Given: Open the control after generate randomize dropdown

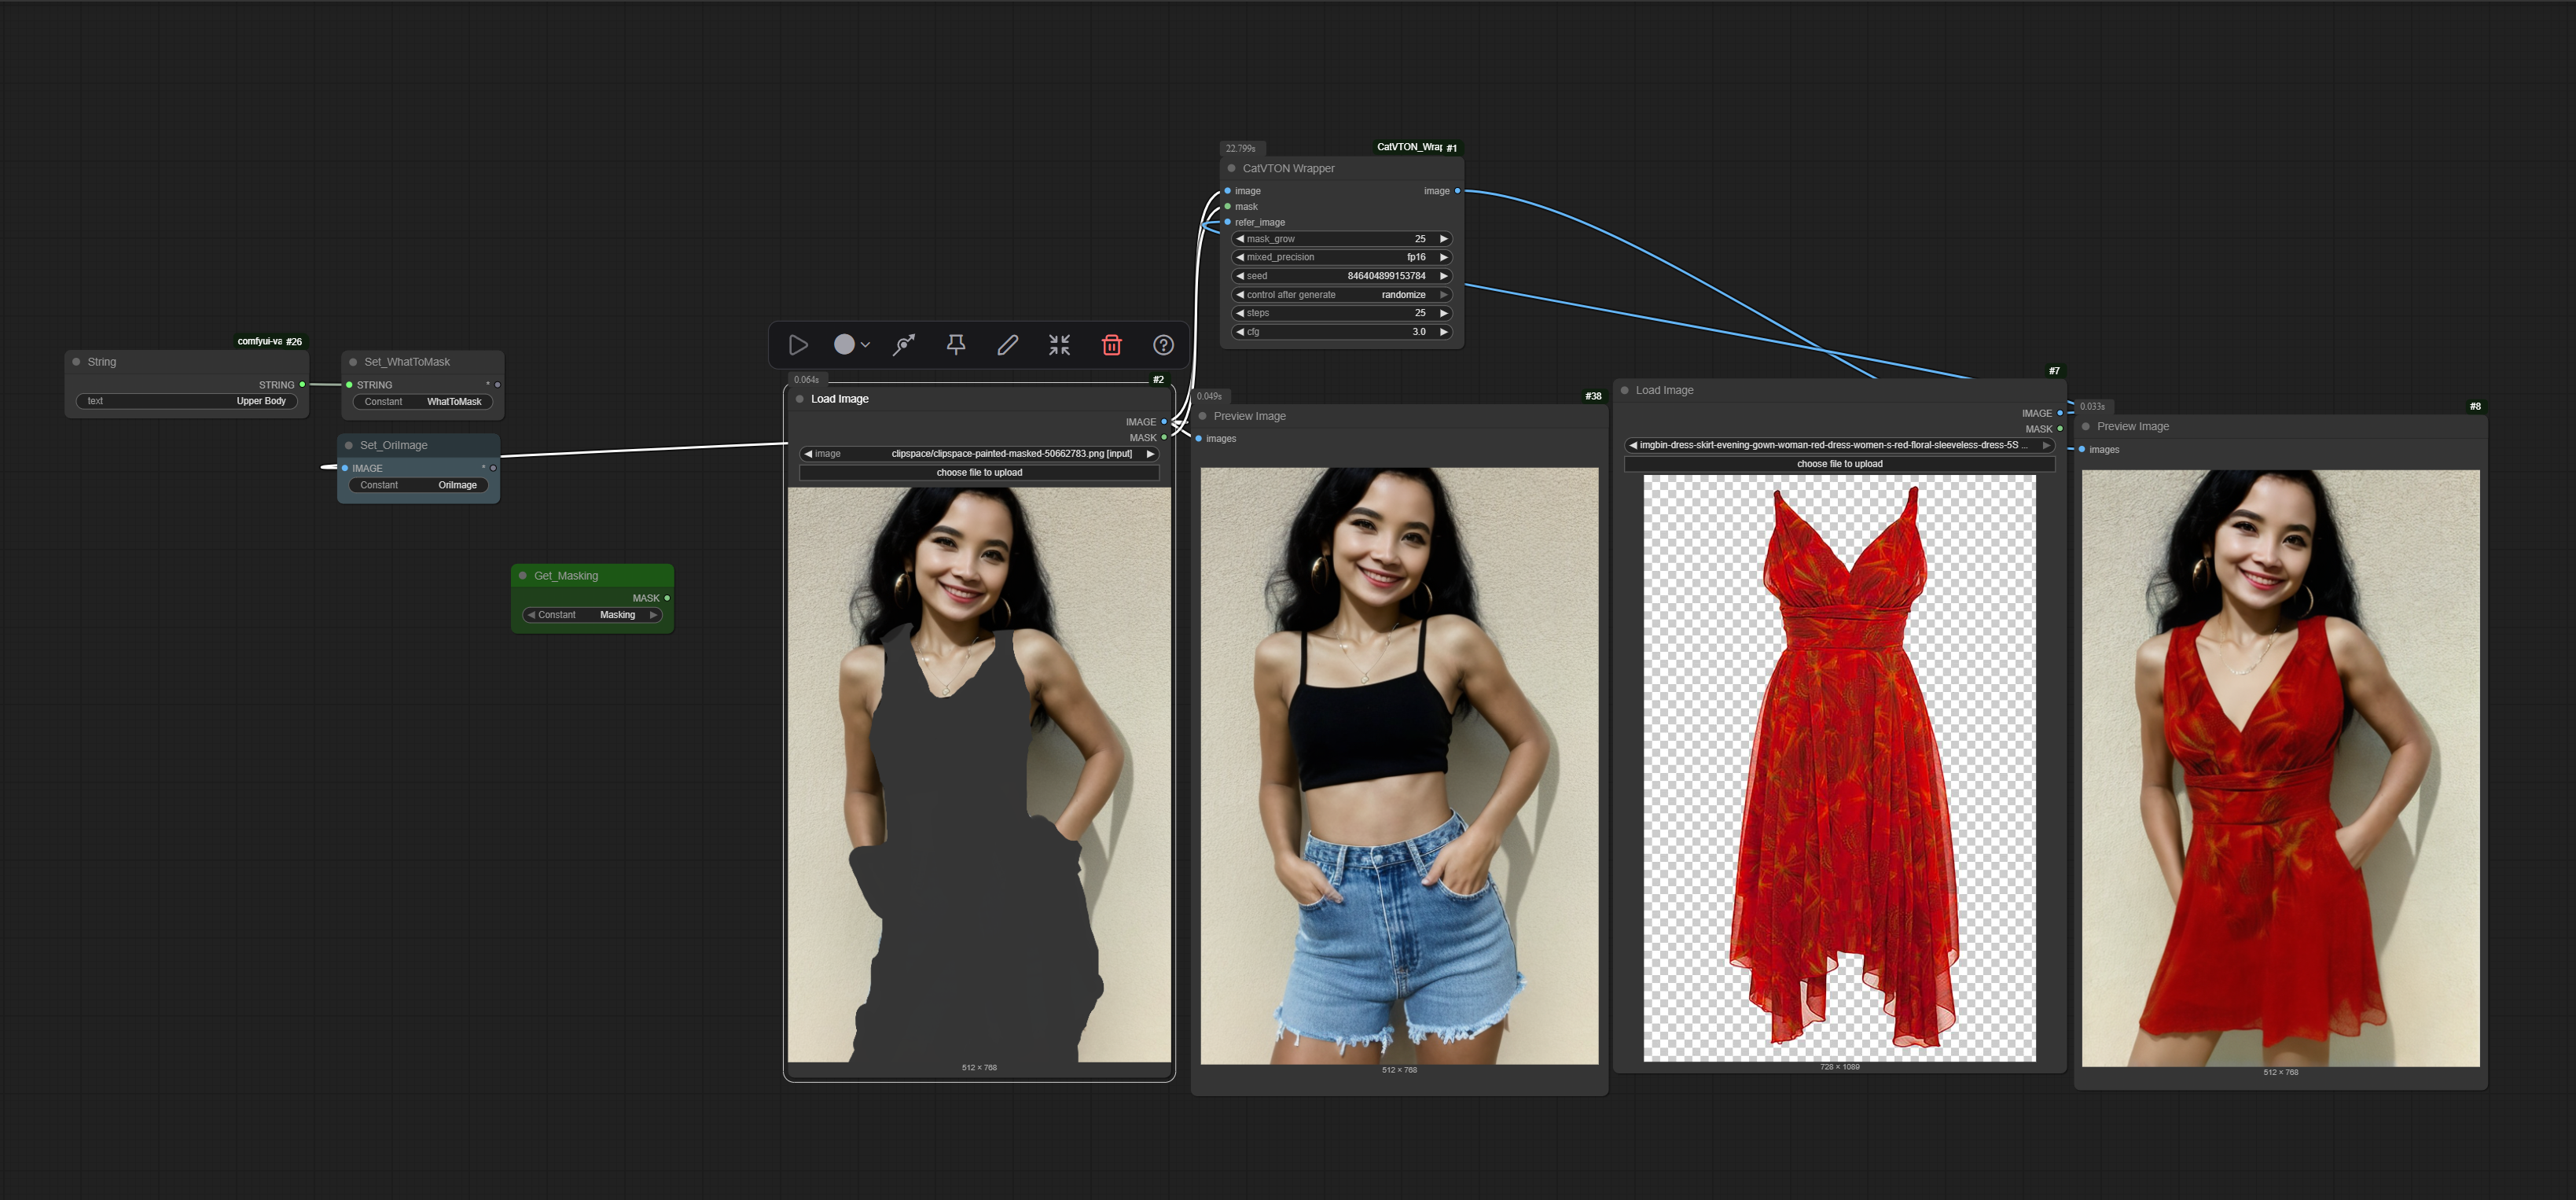Looking at the screenshot, I should [1340, 295].
